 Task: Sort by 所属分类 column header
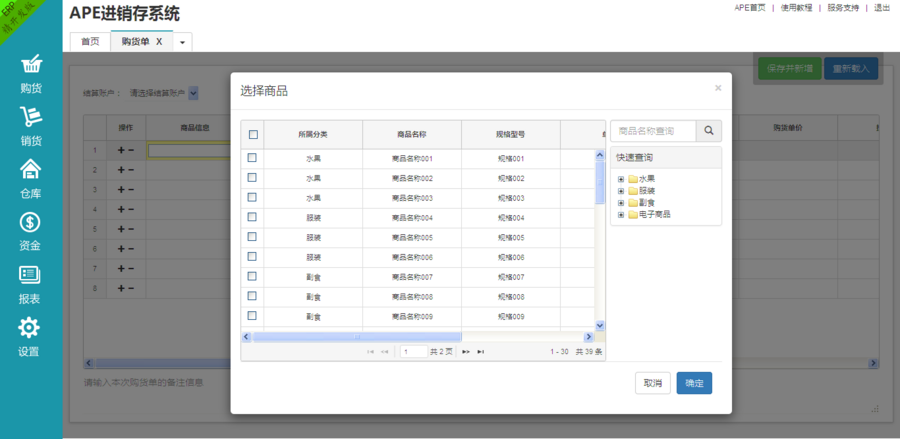pos(313,134)
